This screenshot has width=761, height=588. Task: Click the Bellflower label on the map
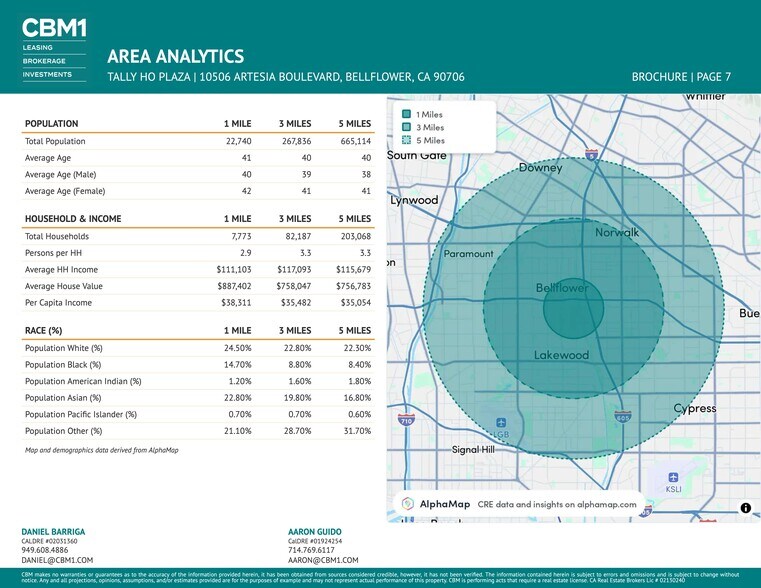tap(562, 288)
